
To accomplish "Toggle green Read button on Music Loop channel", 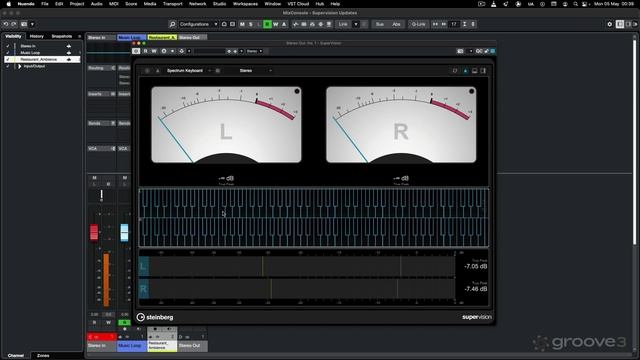I will pos(124,322).
